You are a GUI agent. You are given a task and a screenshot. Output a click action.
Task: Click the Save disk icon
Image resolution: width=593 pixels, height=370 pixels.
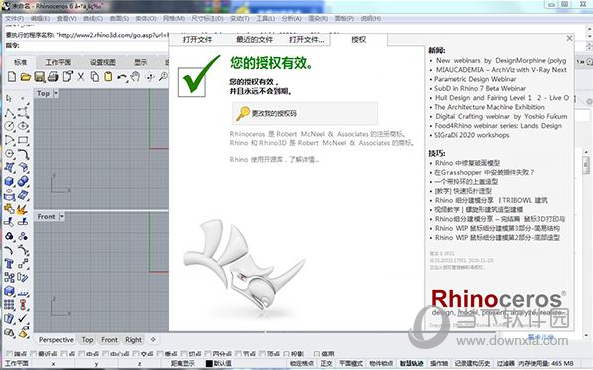pos(39,77)
